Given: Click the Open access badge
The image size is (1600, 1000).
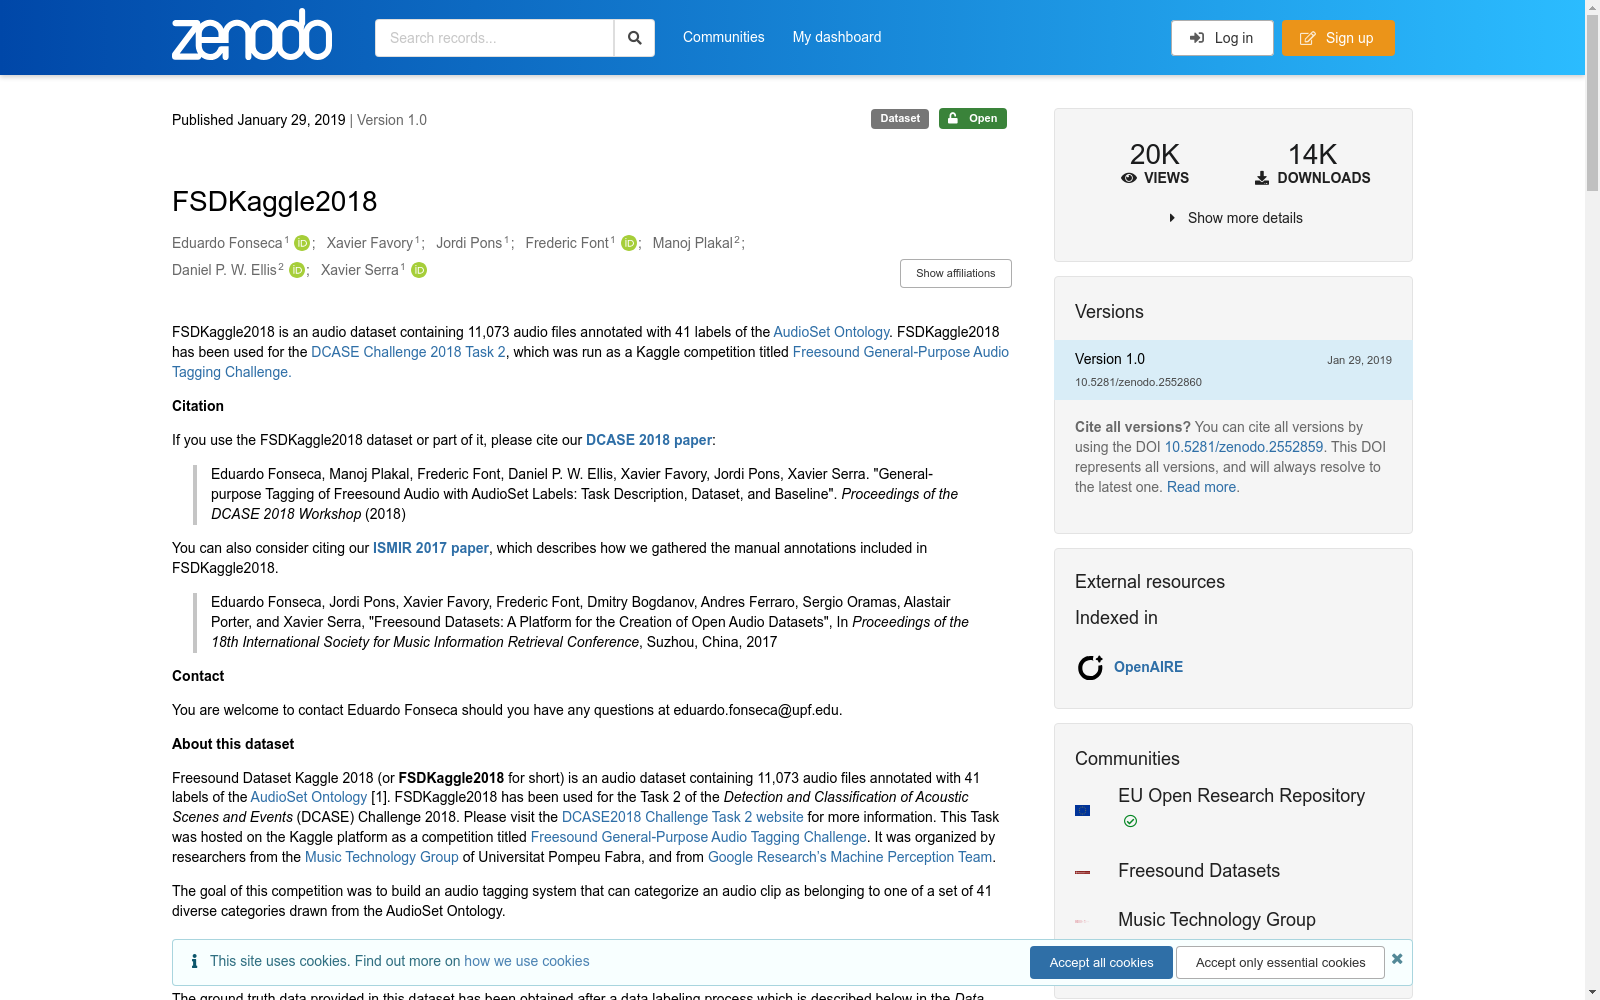Looking at the screenshot, I should click(973, 119).
